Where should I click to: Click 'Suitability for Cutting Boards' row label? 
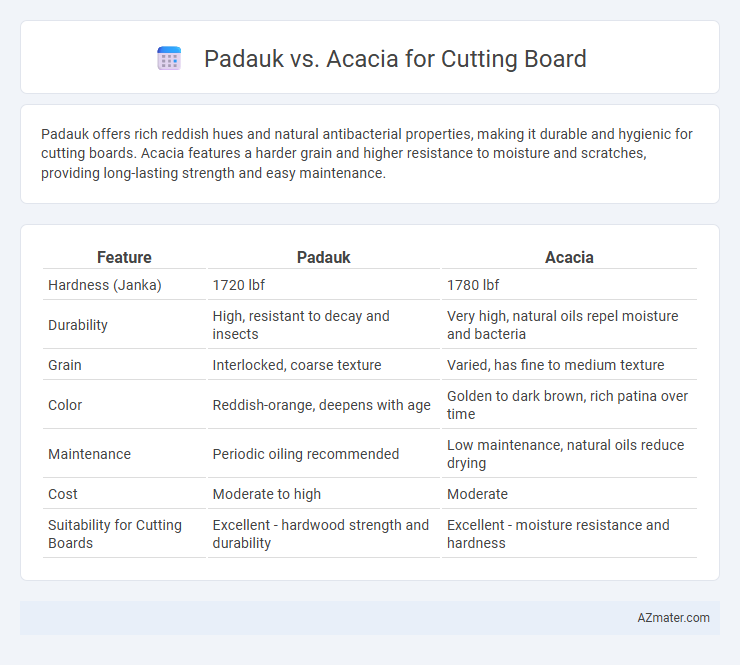tap(115, 534)
